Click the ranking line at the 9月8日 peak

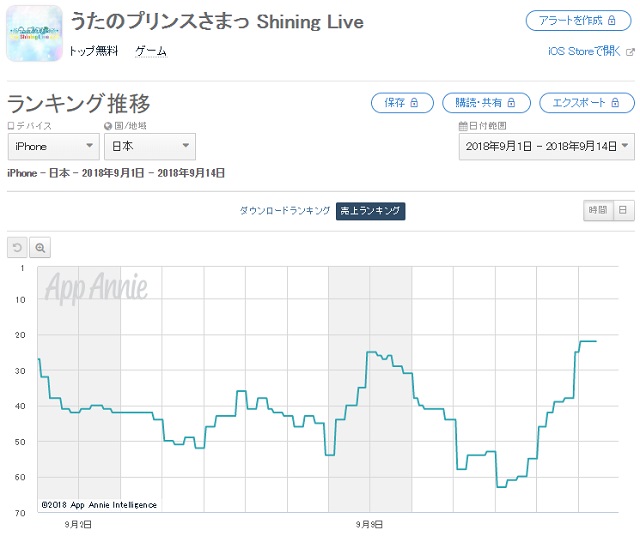372,352
